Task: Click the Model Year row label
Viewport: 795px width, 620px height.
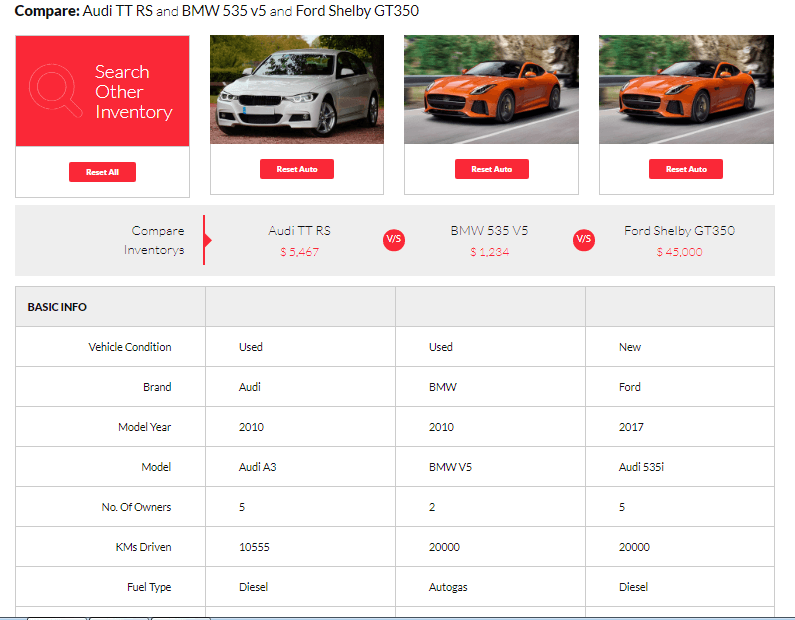Action: coord(144,427)
